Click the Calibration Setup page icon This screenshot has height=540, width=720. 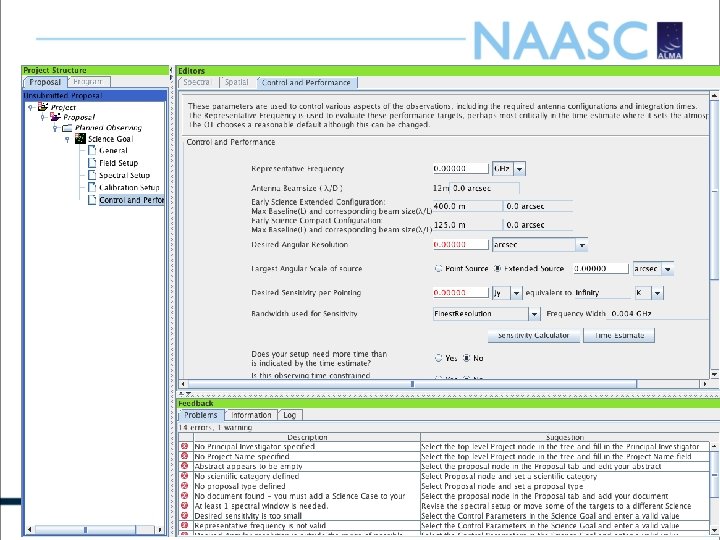(92, 187)
